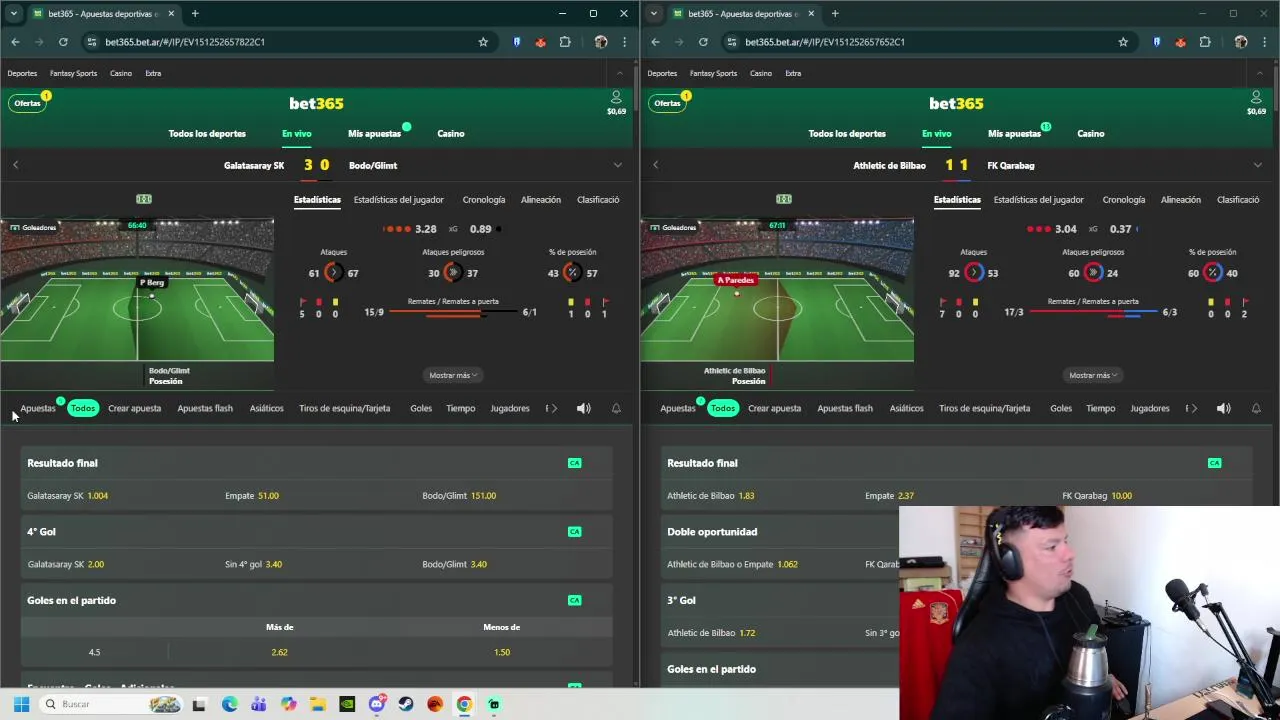1280x720 pixels.
Task: Expand Mostrar más in left window
Action: pos(453,375)
